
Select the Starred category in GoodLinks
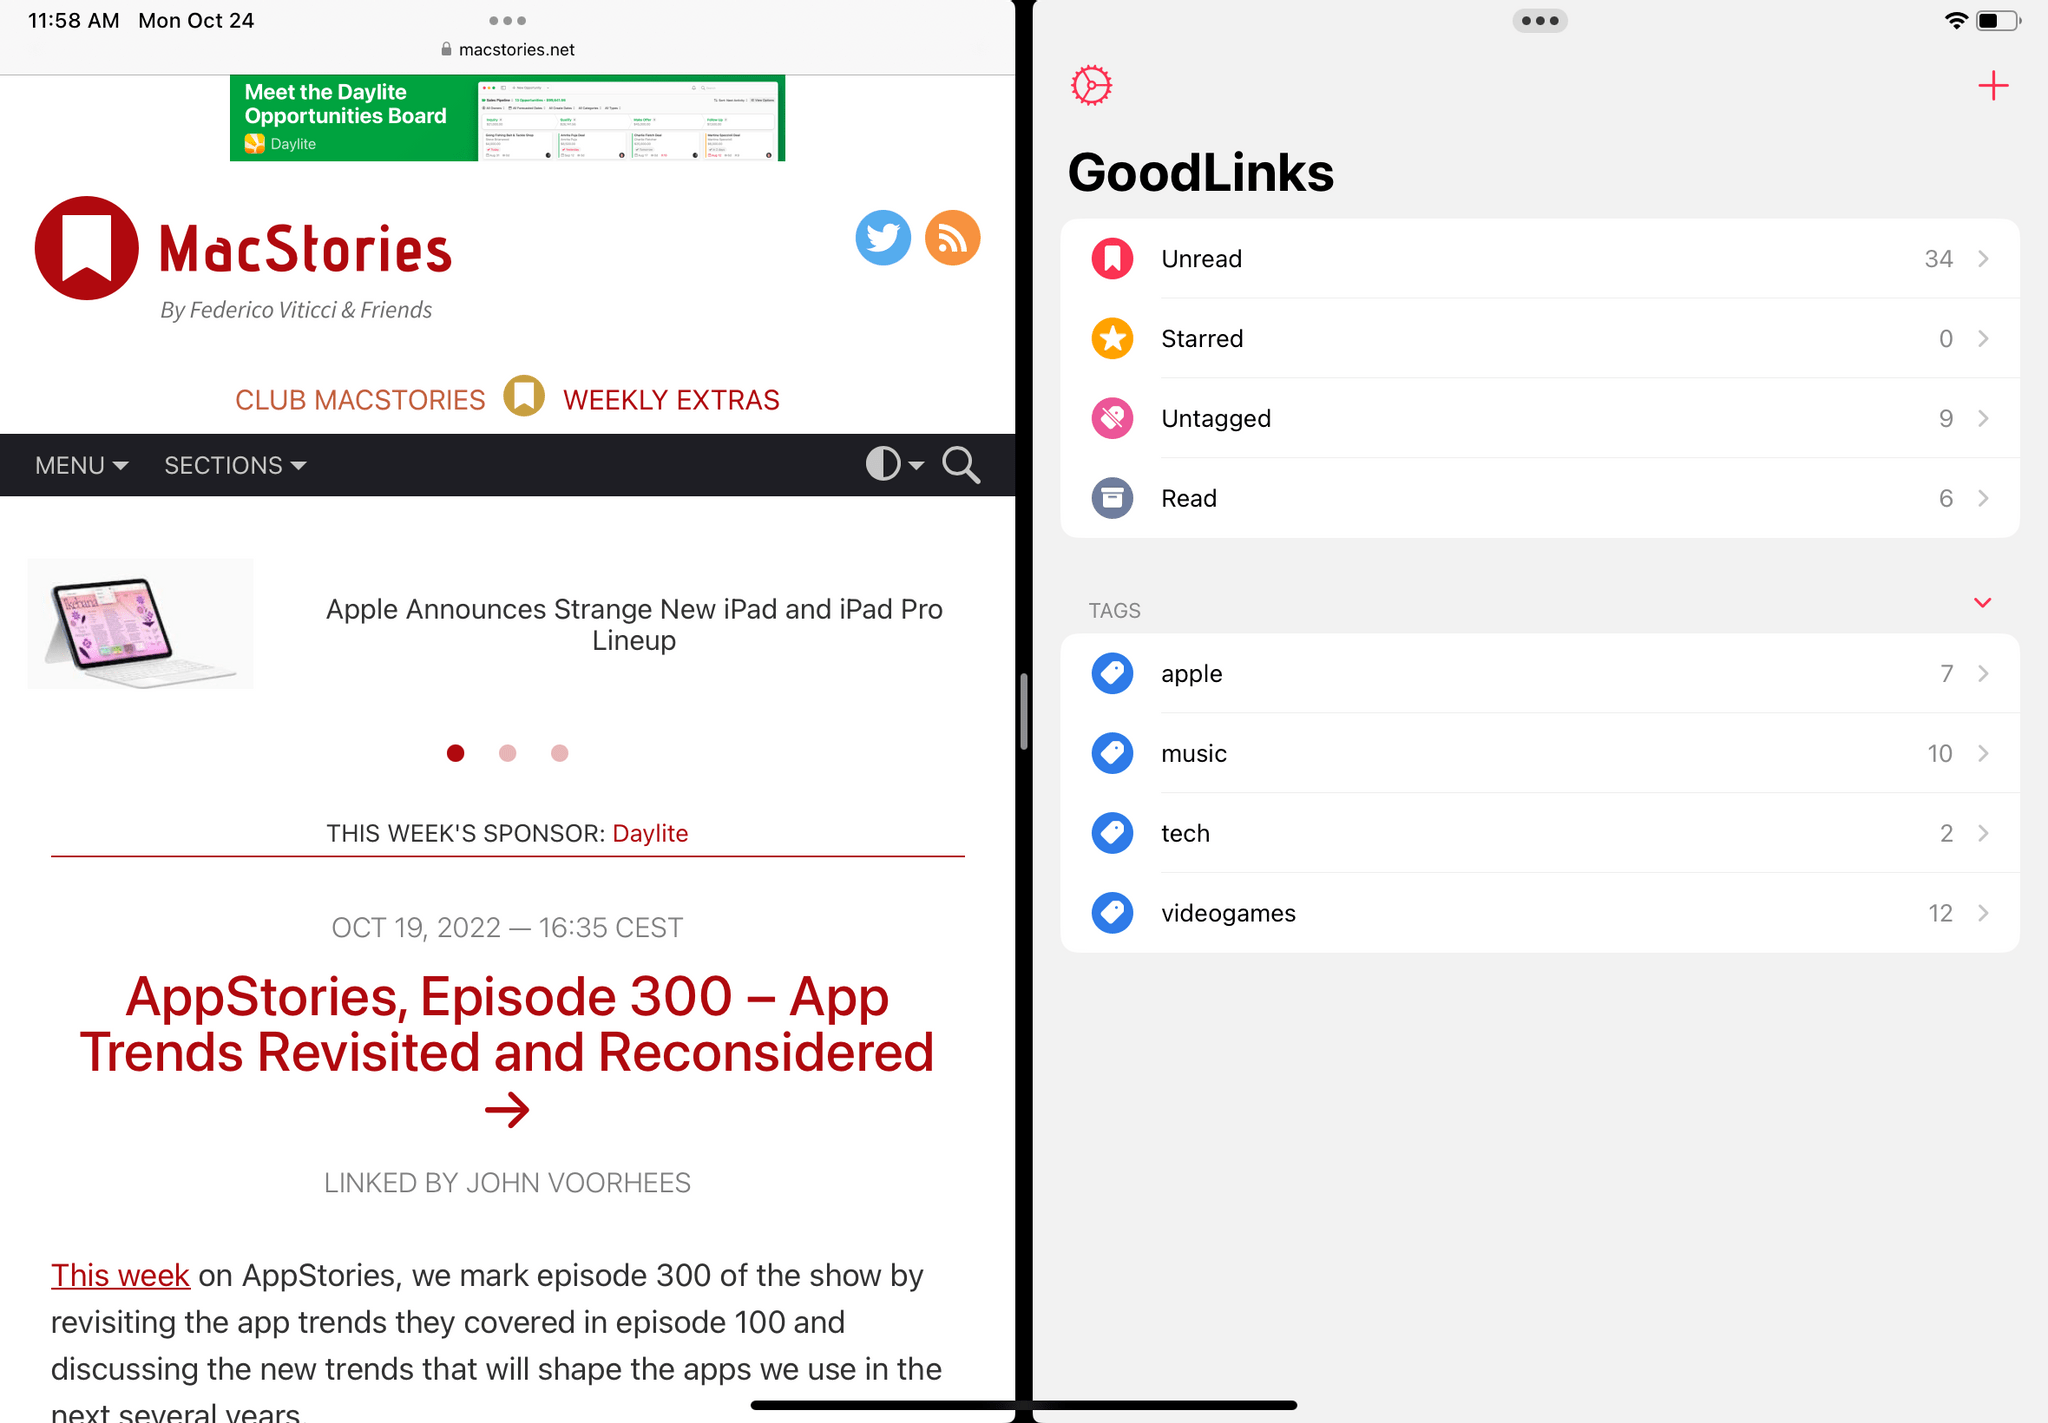coord(1541,338)
